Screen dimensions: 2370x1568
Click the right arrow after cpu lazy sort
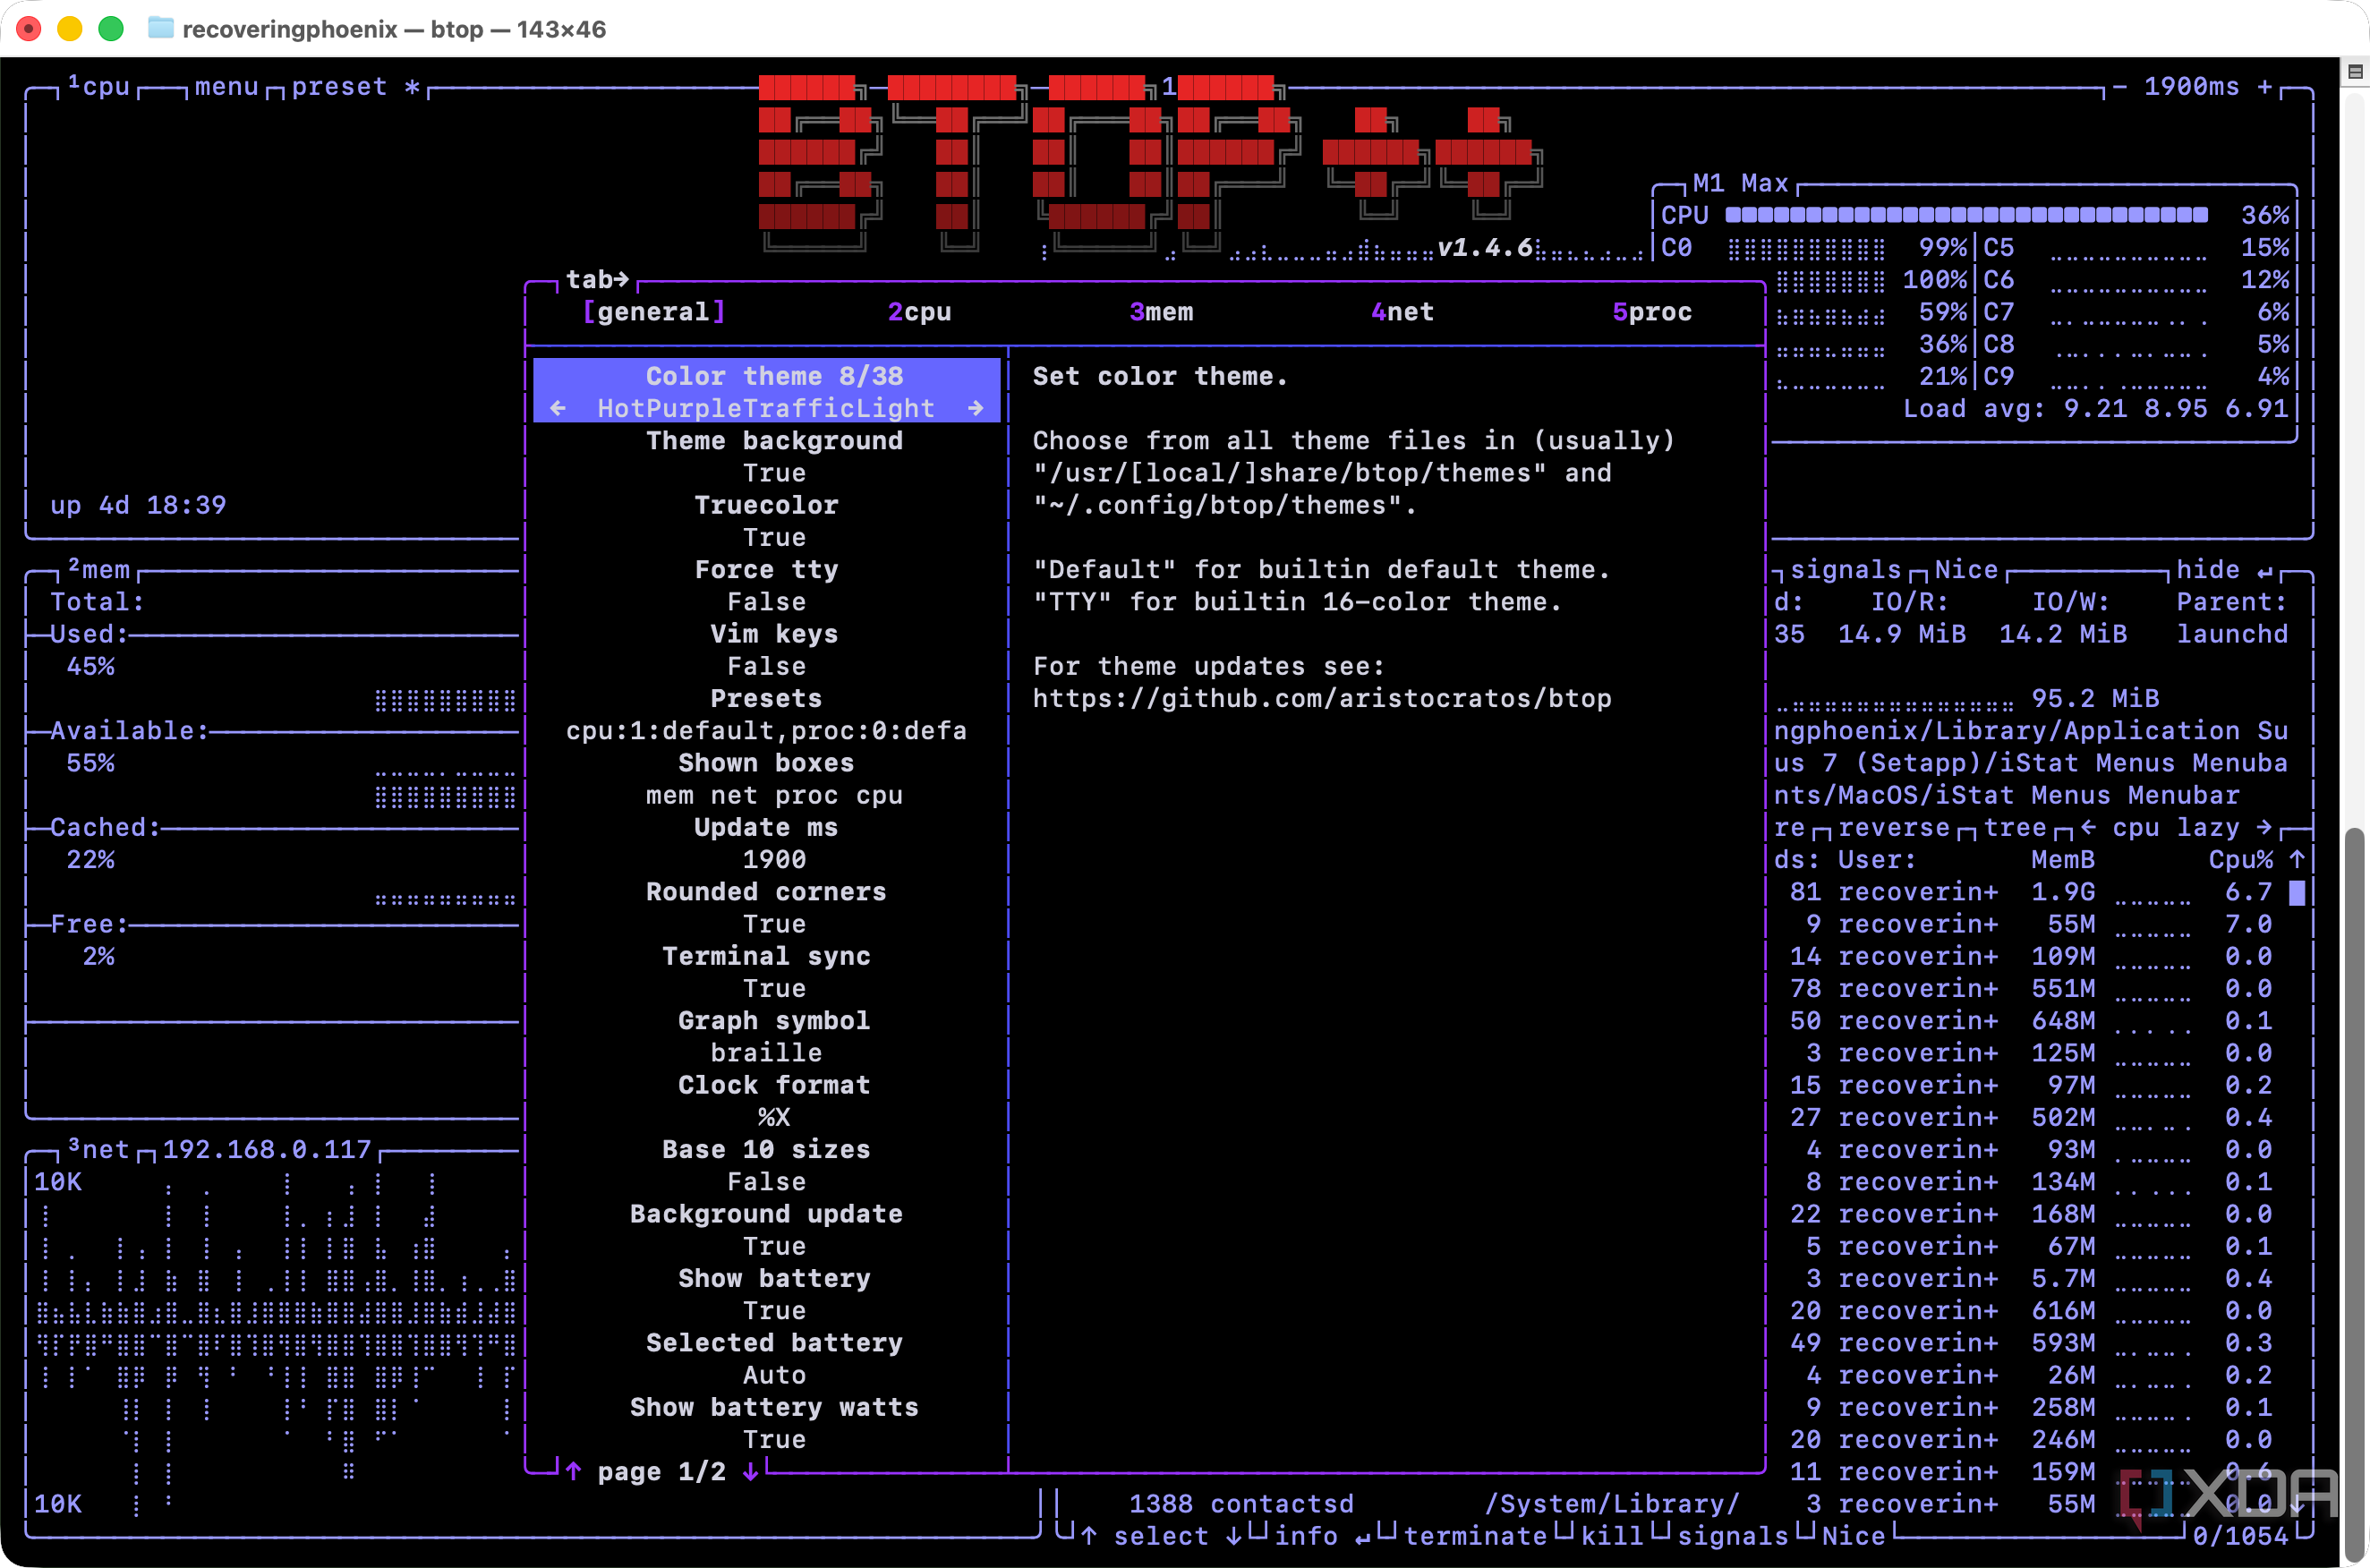2264,827
